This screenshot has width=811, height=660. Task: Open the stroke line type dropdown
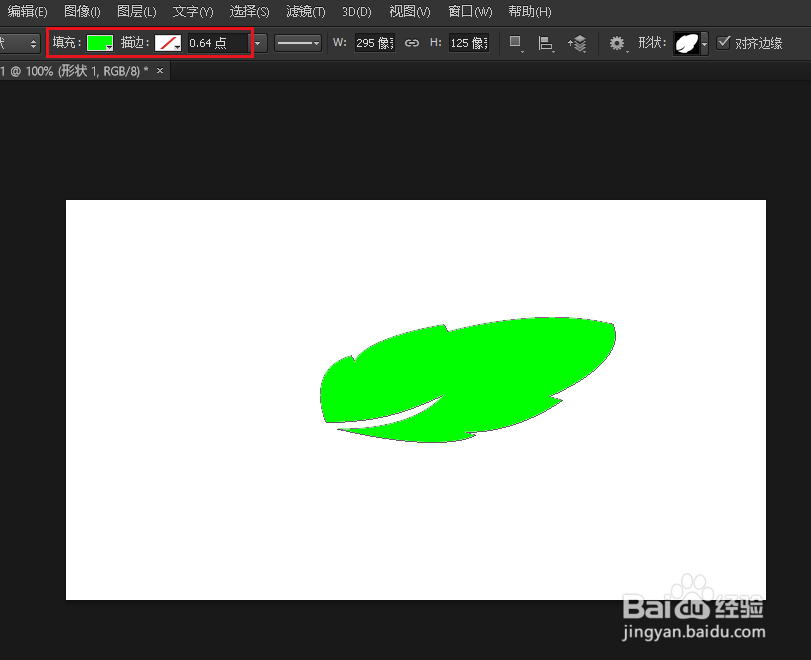click(298, 43)
